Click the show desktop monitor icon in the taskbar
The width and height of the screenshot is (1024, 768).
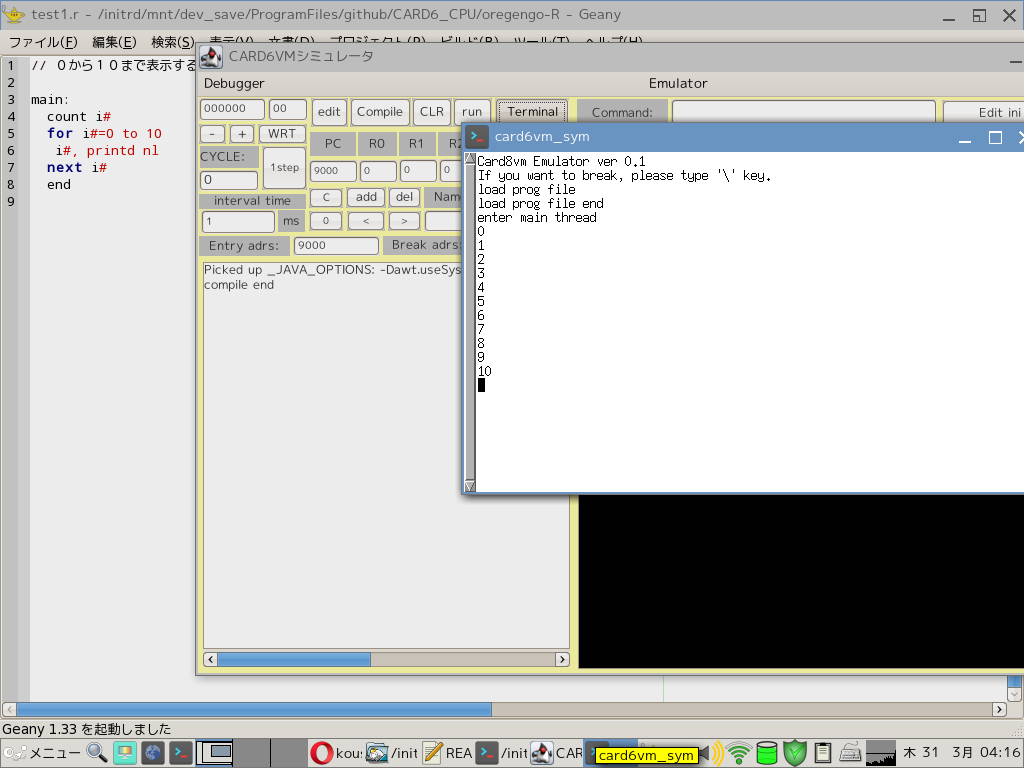coord(125,753)
